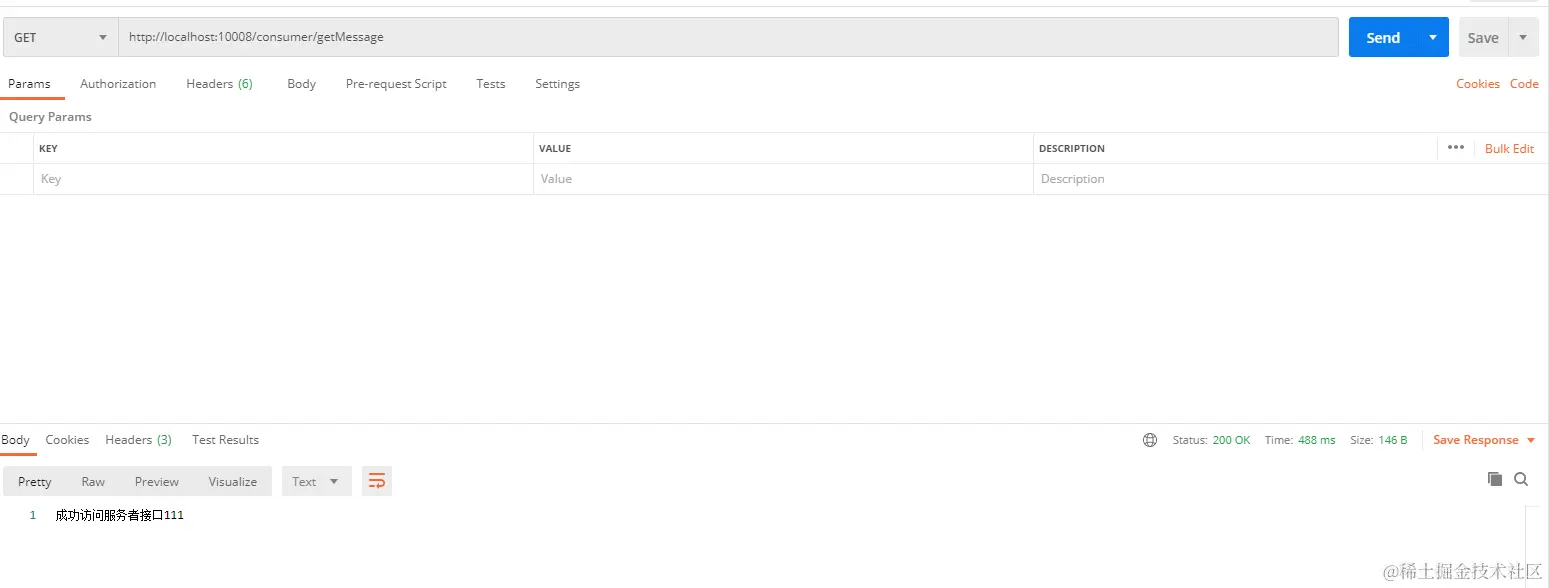Open the Test Results tab
Viewport: 1549px width, 588px height.
[225, 440]
